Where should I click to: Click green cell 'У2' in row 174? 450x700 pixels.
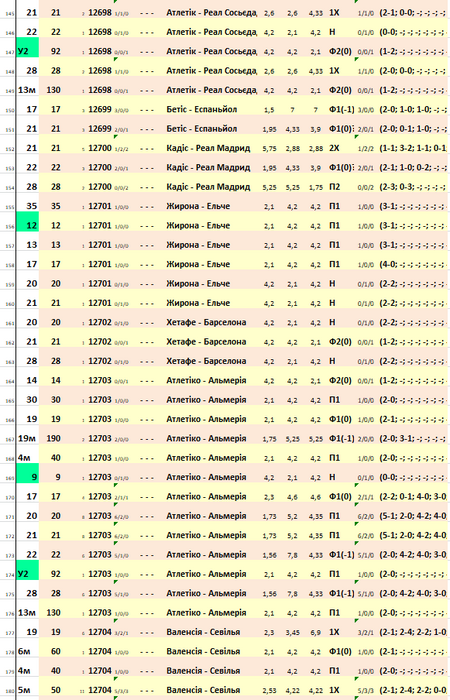(28, 570)
